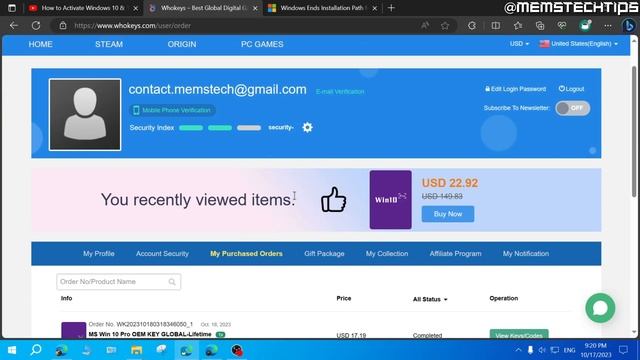
Task: Go to HOME in site navigation
Action: [40, 44]
